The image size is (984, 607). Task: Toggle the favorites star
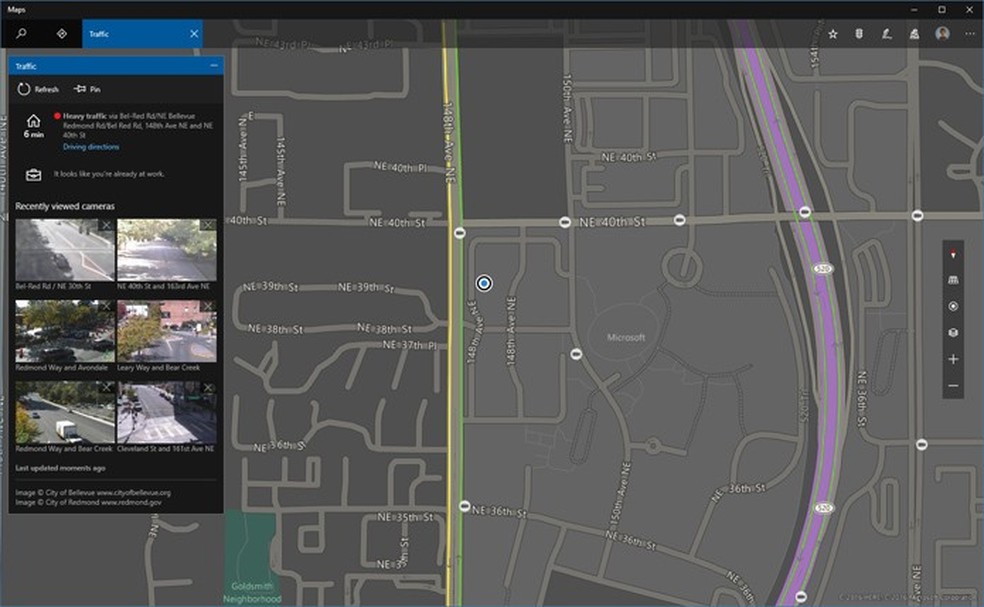[x=832, y=33]
